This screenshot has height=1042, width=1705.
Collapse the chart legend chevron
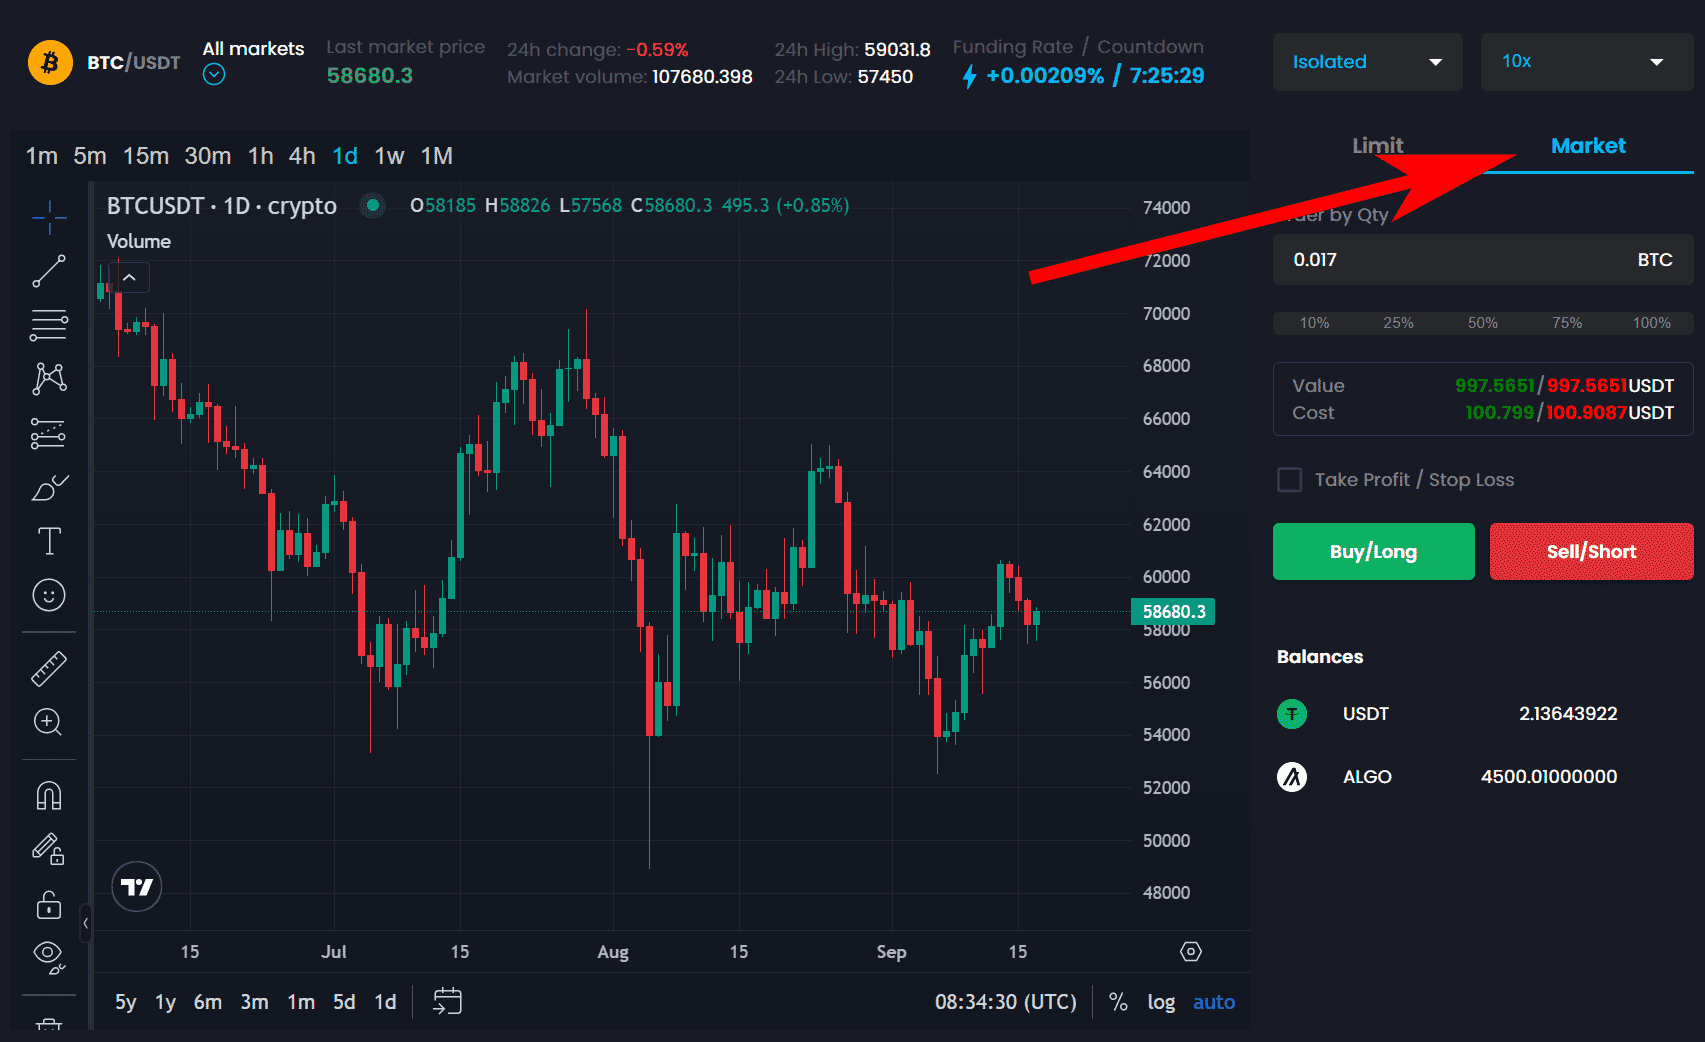coord(129,278)
